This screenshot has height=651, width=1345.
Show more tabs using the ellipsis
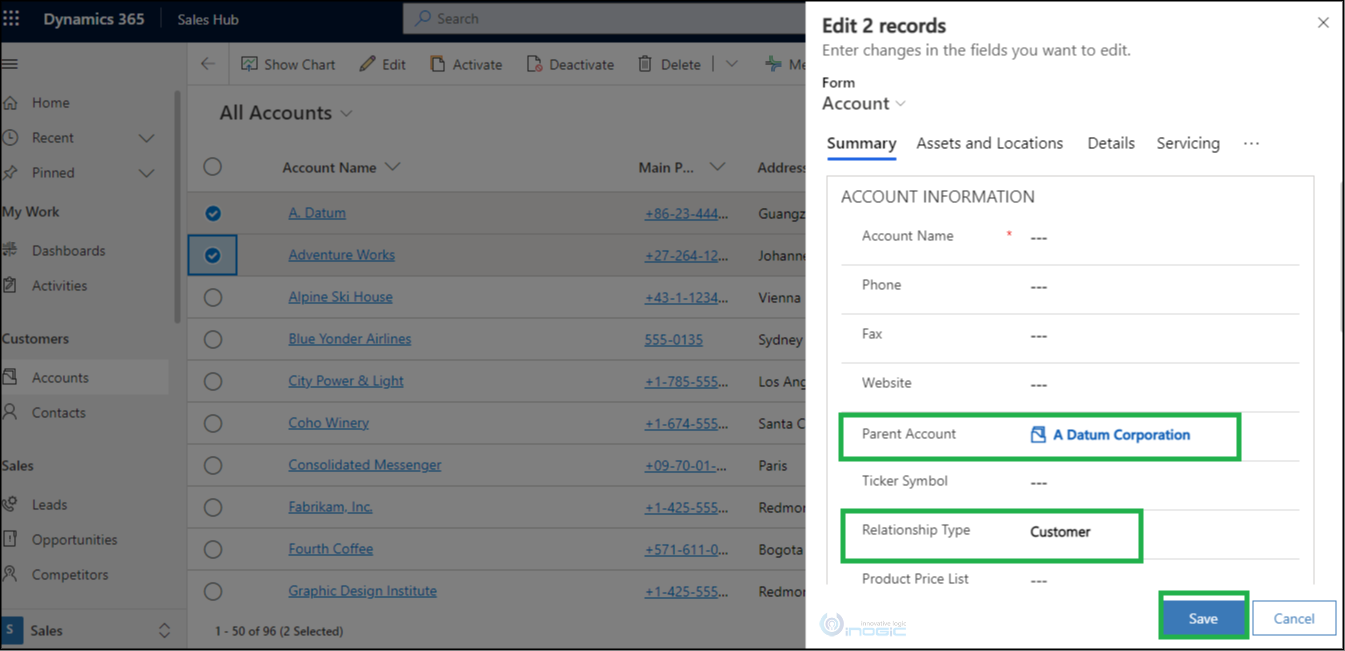pyautogui.click(x=1251, y=143)
